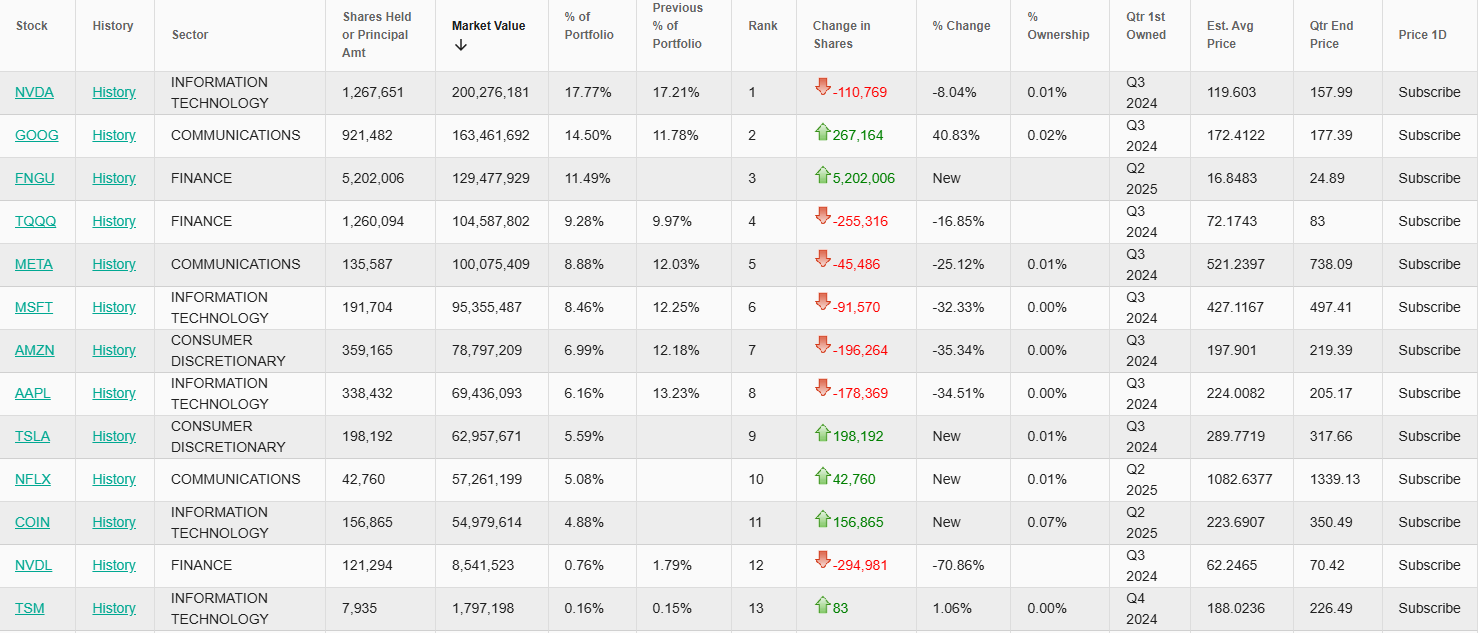Open the FNGU stock link
Viewport: 1478px width, 633px height.
[x=35, y=178]
